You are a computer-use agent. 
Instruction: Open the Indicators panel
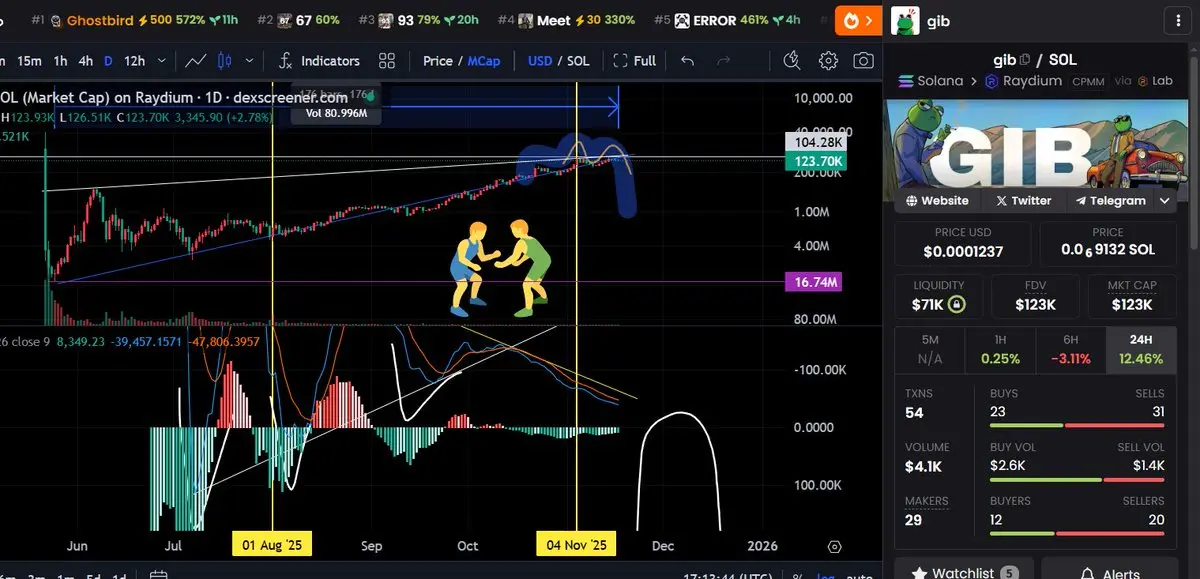319,61
